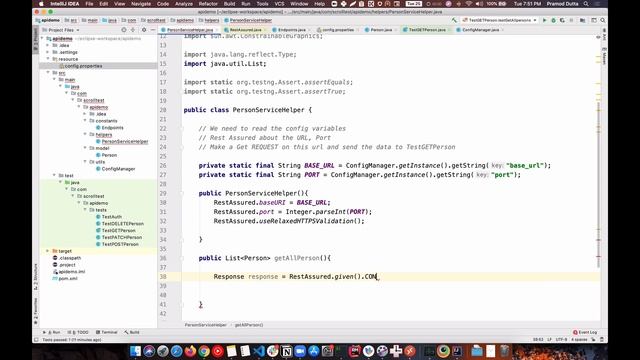
Task: Run the TestGETPerson configuration with the green play icon
Action: [x=544, y=20]
